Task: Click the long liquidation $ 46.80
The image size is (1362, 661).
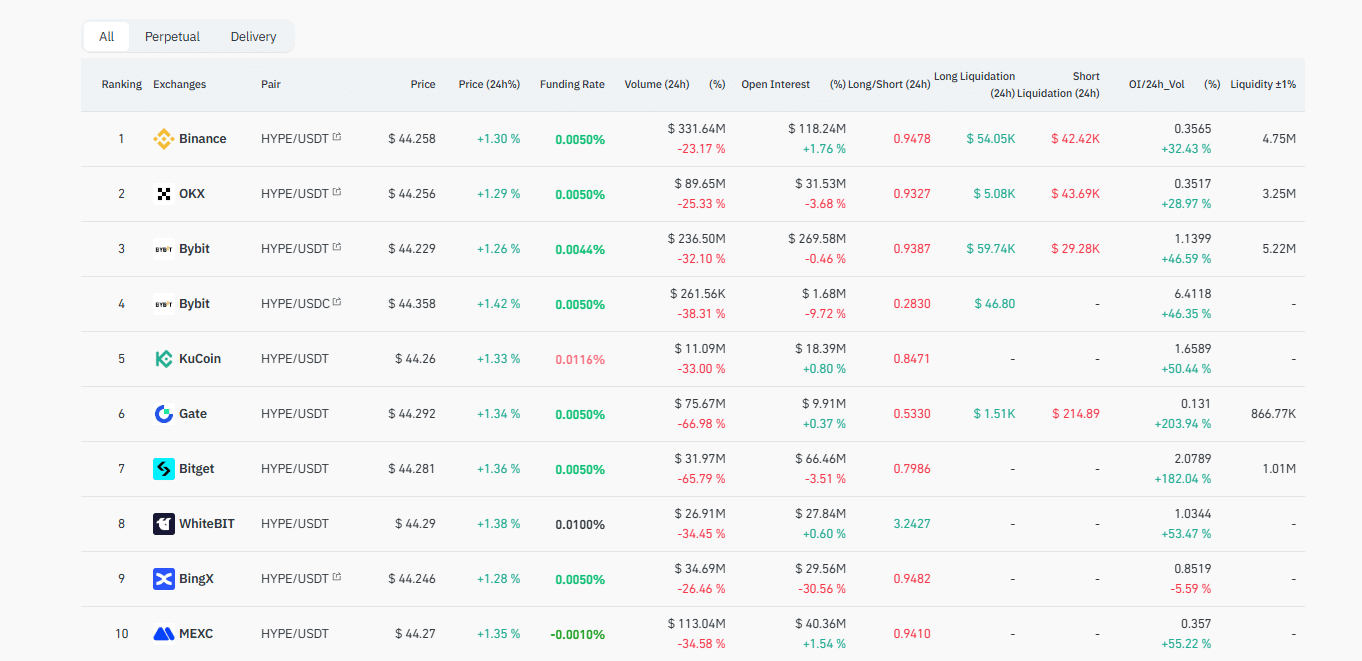Action: pyautogui.click(x=995, y=304)
